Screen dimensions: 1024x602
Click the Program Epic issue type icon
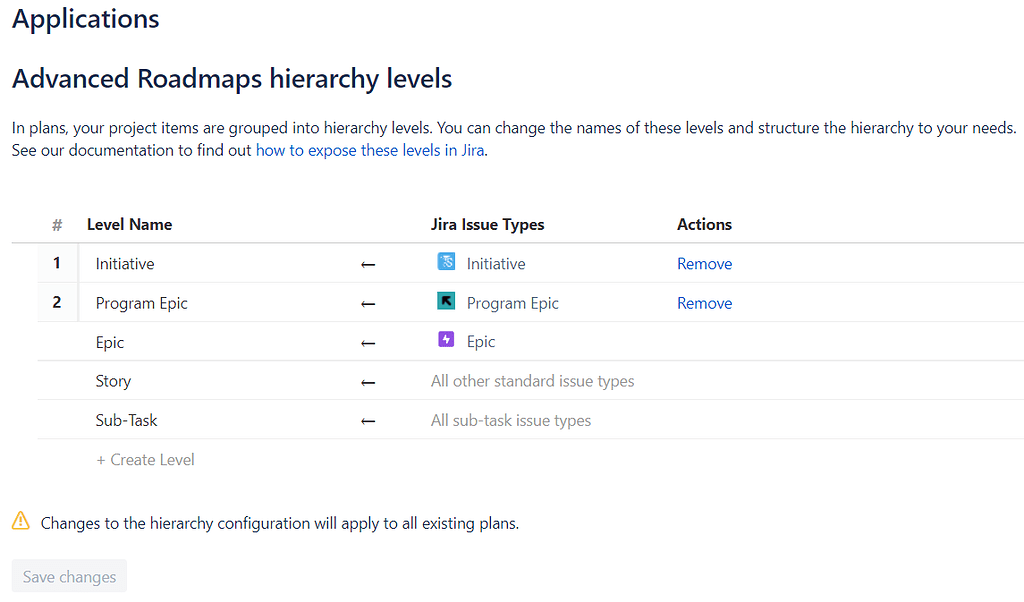(446, 302)
